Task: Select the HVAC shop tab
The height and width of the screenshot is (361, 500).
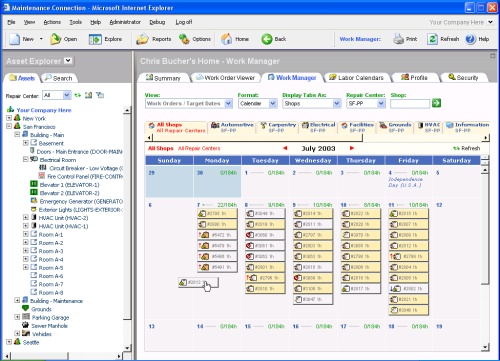Action: [x=428, y=127]
